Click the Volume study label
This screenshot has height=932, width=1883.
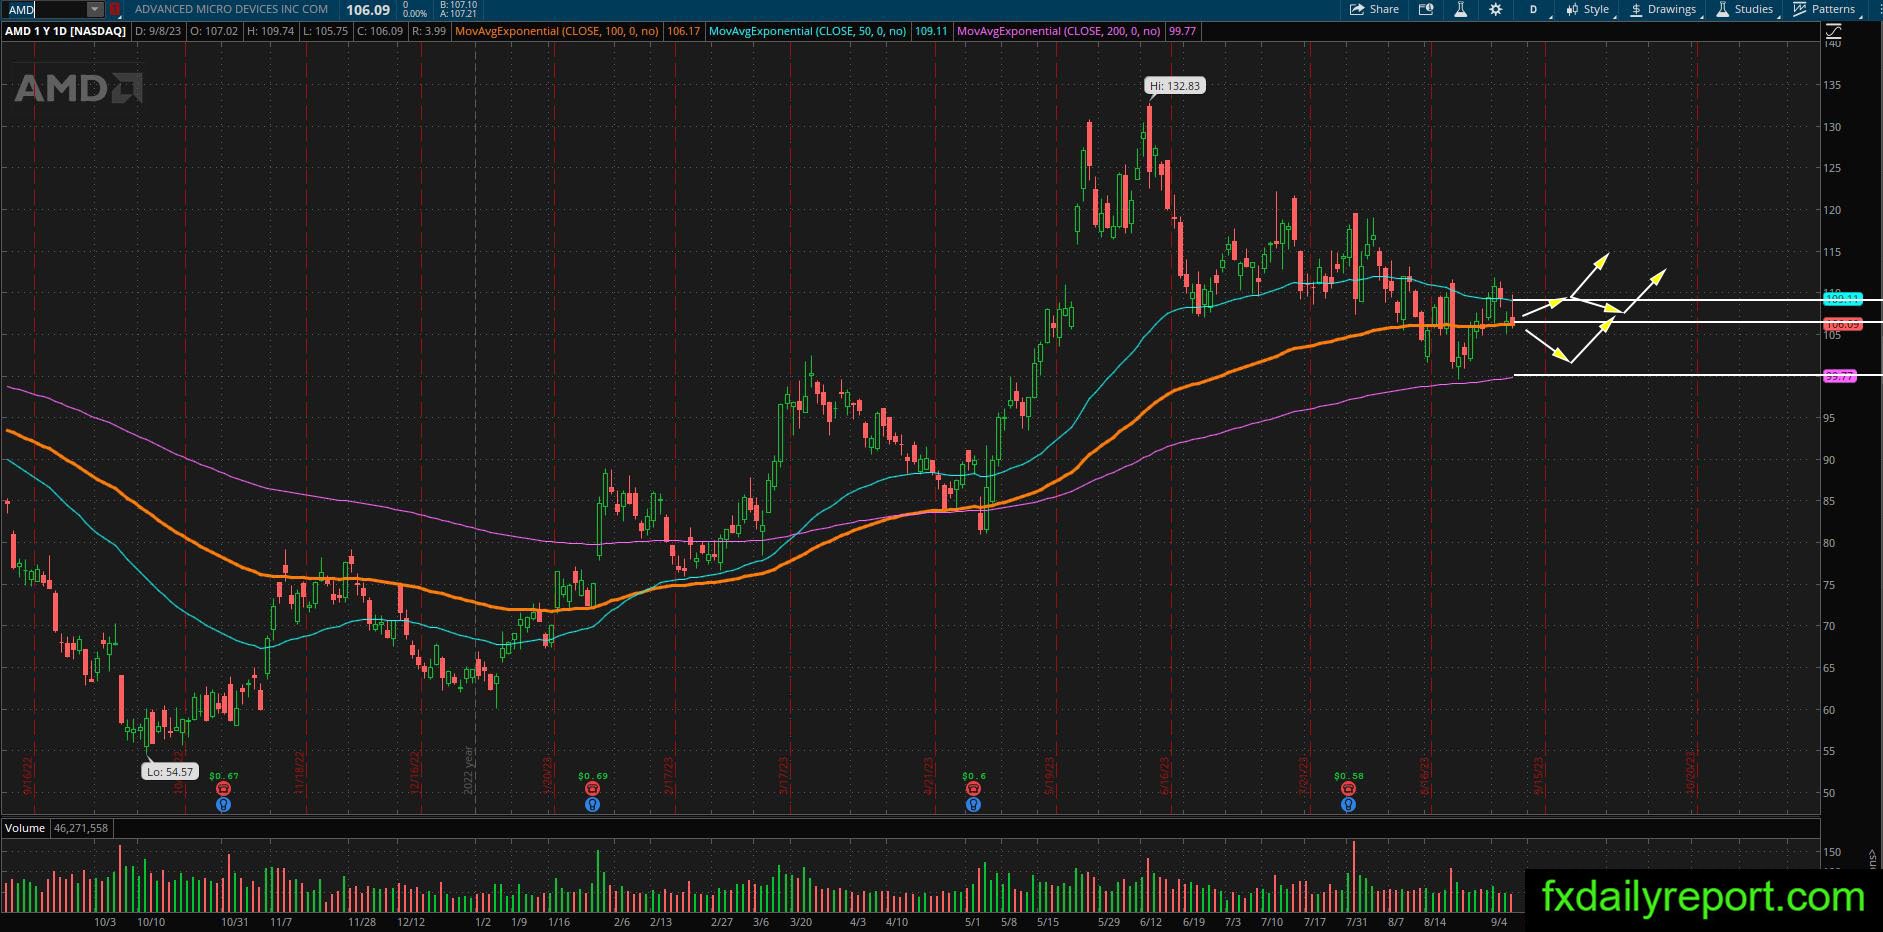point(25,828)
